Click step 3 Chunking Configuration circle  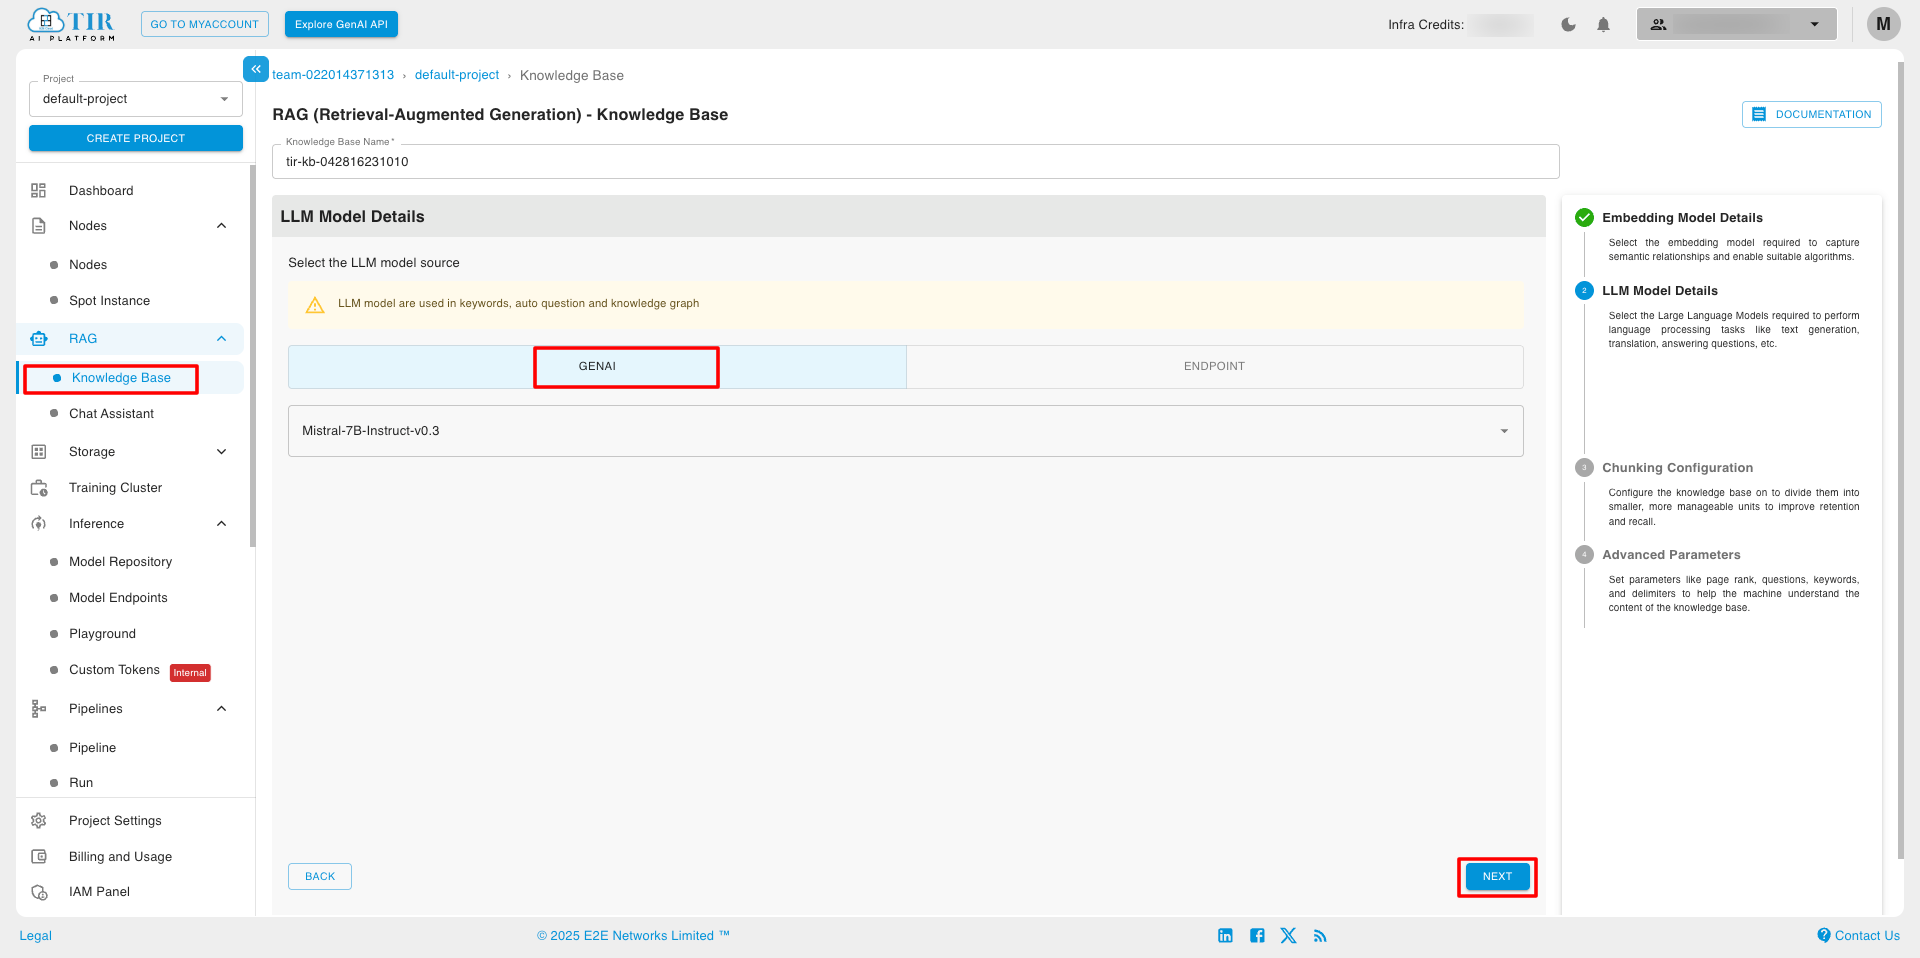coord(1584,467)
